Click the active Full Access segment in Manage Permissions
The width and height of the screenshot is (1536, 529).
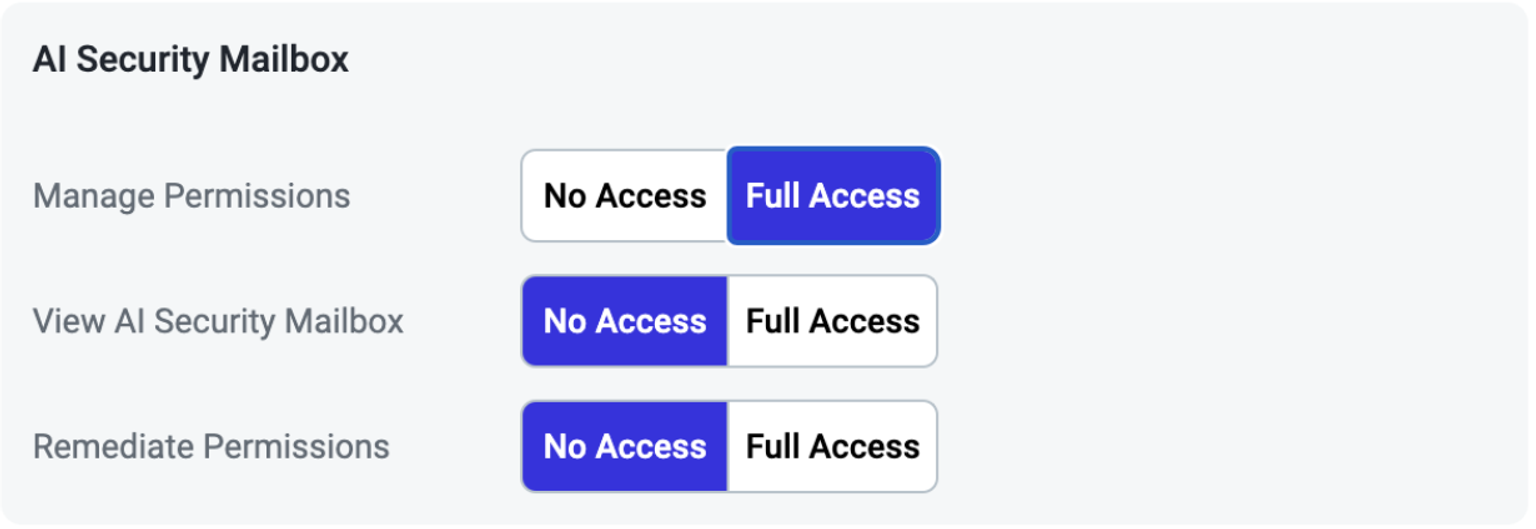832,196
